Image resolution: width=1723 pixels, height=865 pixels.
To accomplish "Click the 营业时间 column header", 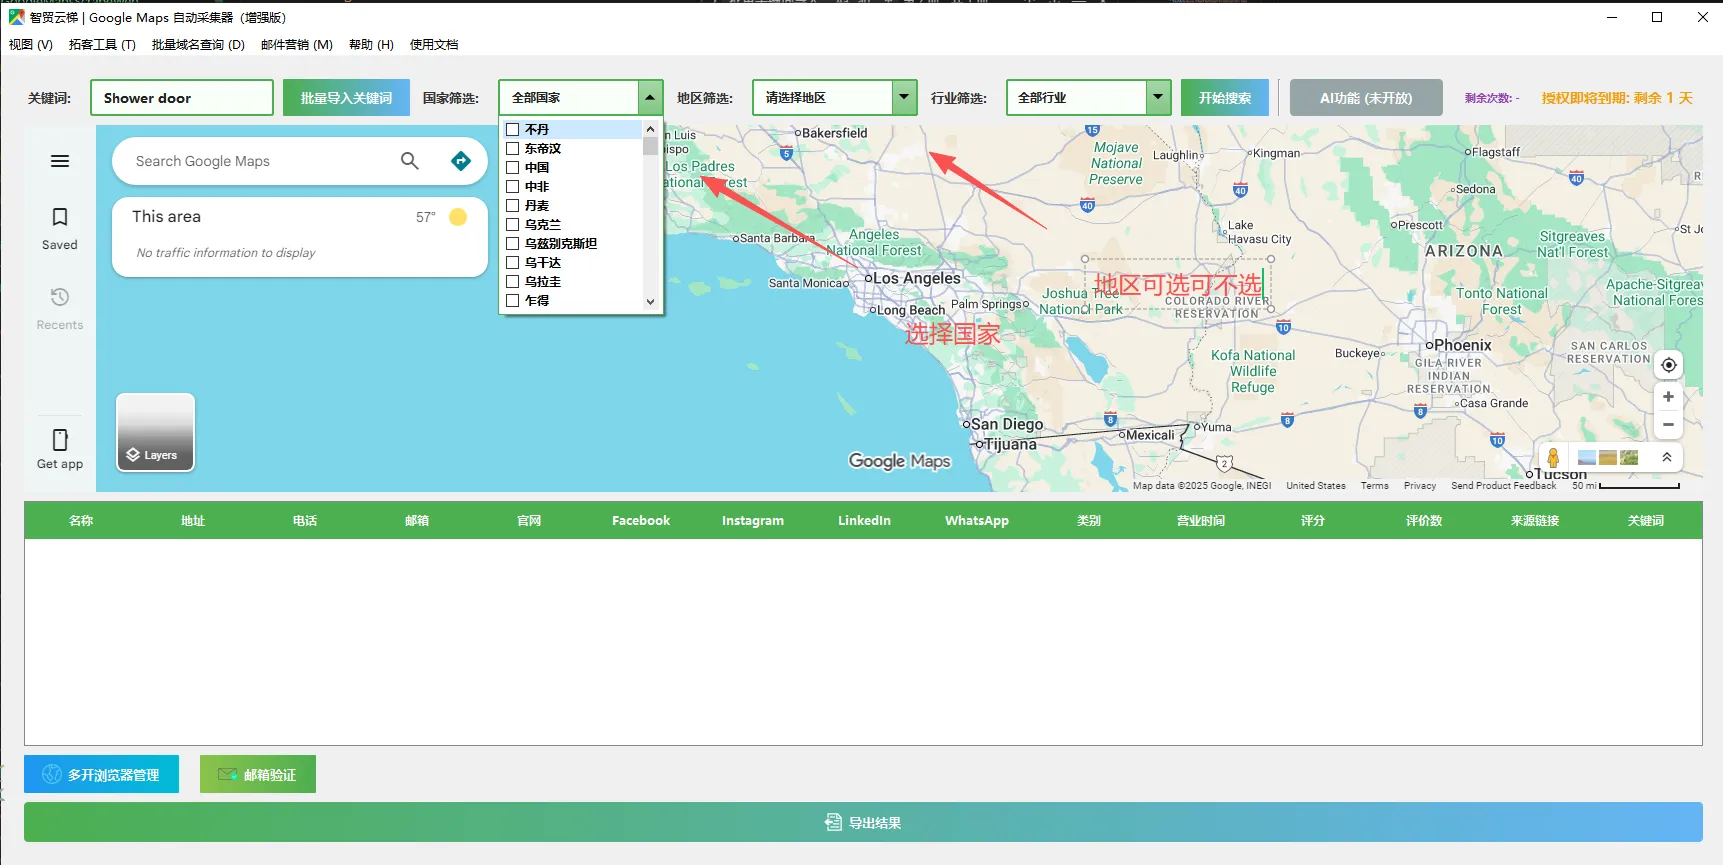I will (x=1201, y=521).
